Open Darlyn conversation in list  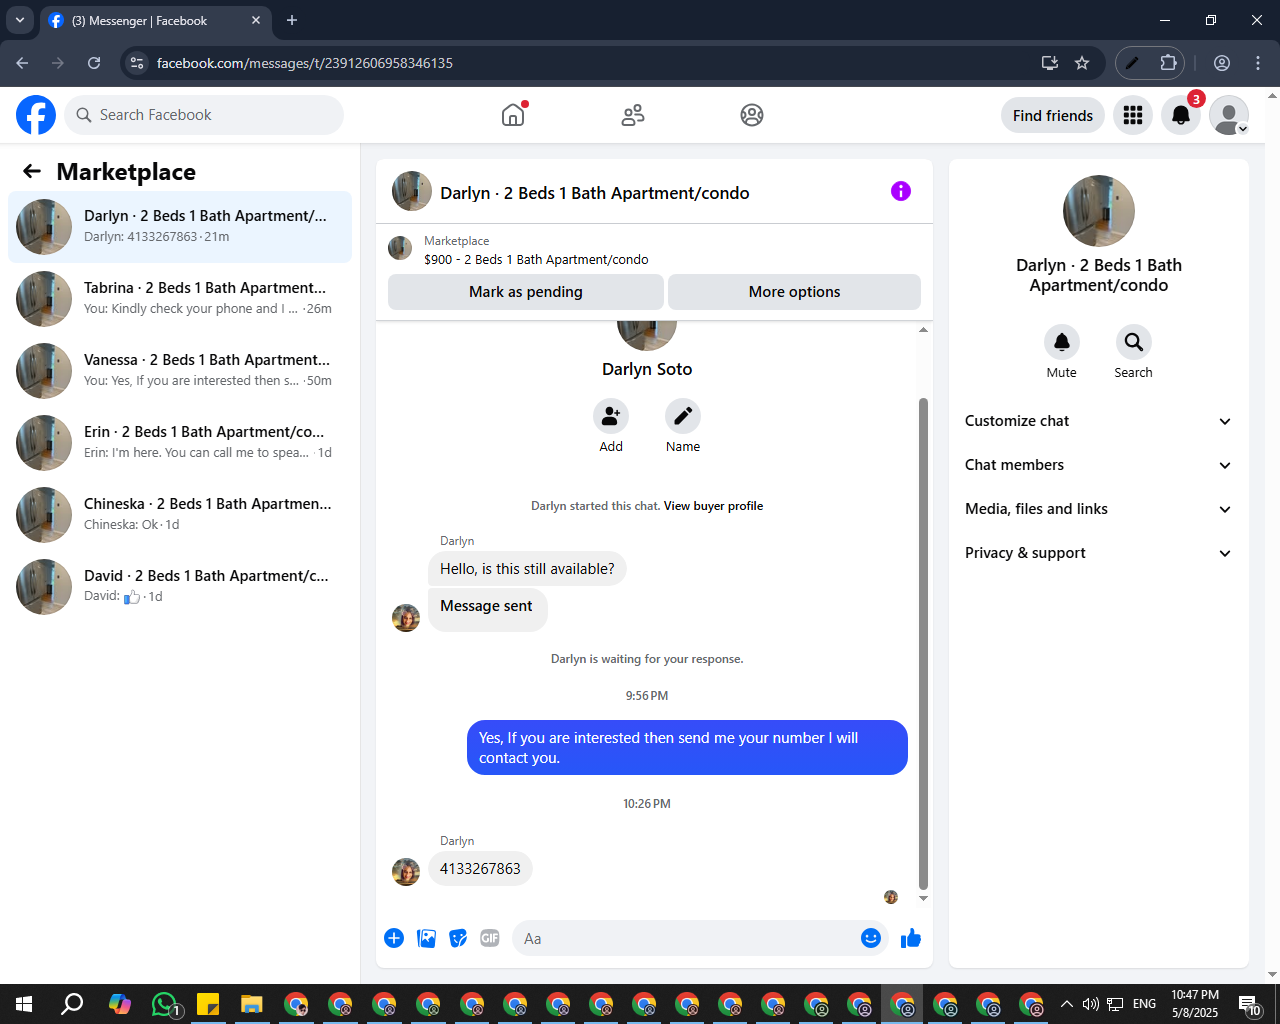pyautogui.click(x=180, y=227)
